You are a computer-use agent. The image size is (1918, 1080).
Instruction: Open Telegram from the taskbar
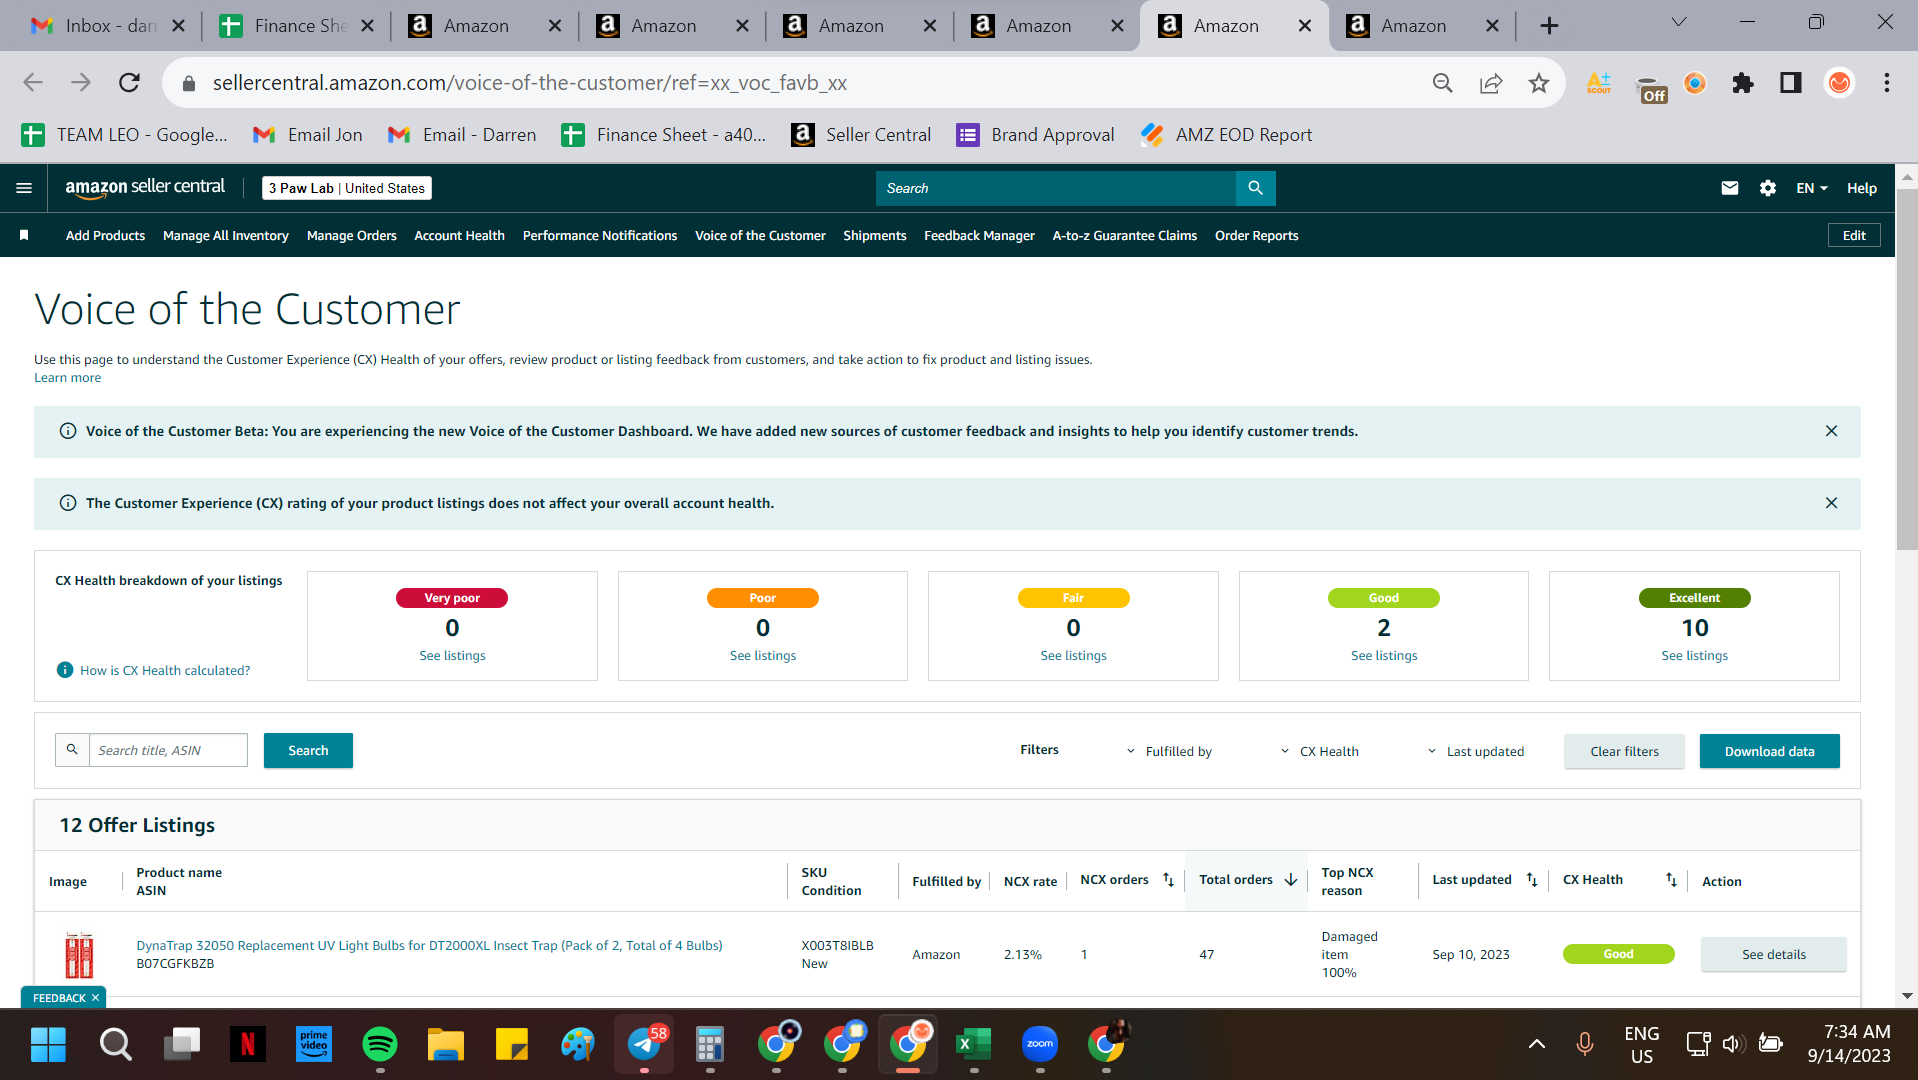click(x=644, y=1045)
